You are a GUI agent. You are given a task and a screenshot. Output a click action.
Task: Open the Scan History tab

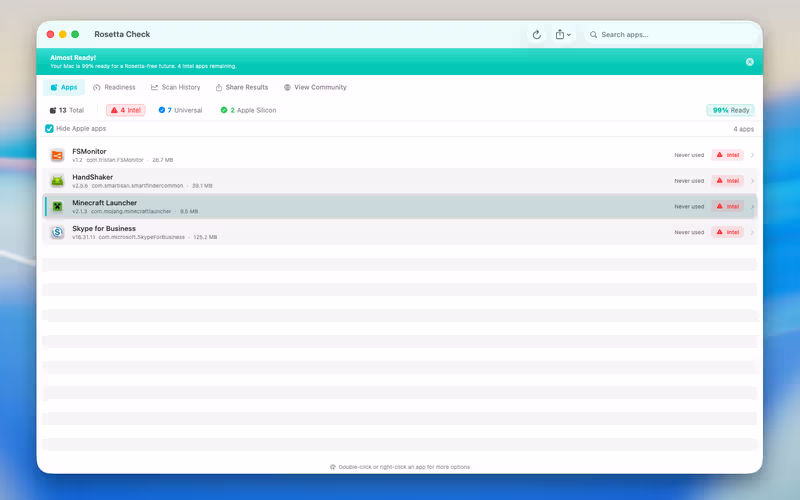point(176,87)
